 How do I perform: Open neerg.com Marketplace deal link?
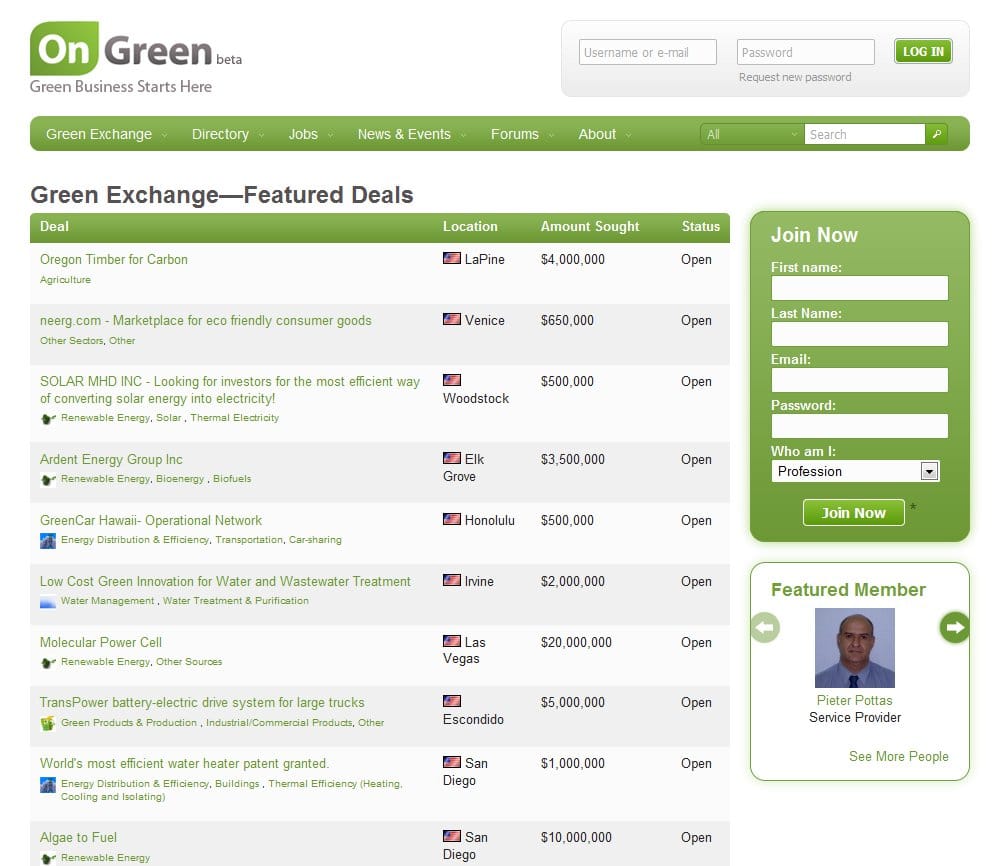pos(206,321)
